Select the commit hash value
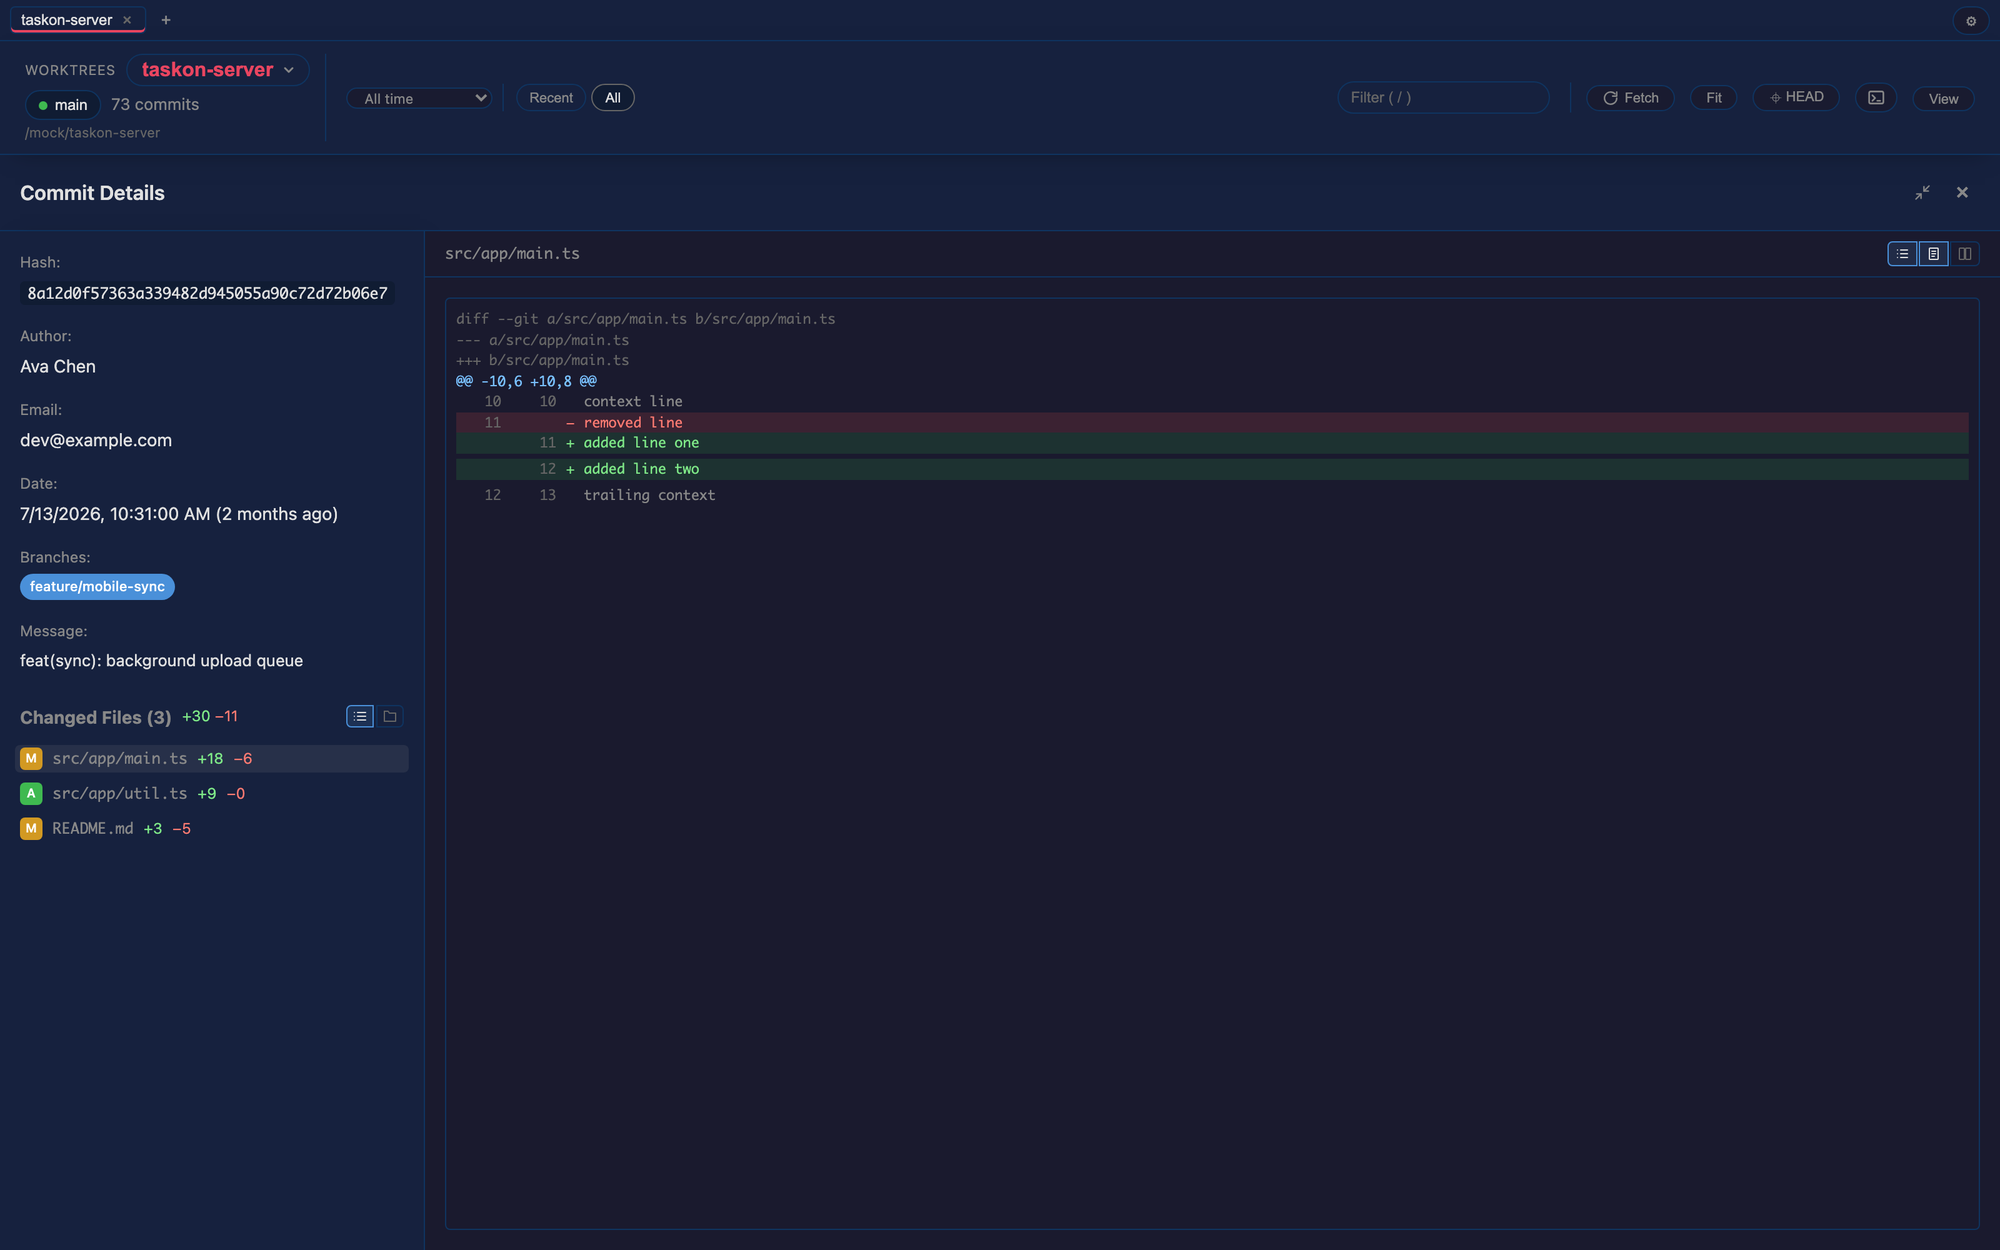Screen dimensions: 2000x1250 point(207,294)
